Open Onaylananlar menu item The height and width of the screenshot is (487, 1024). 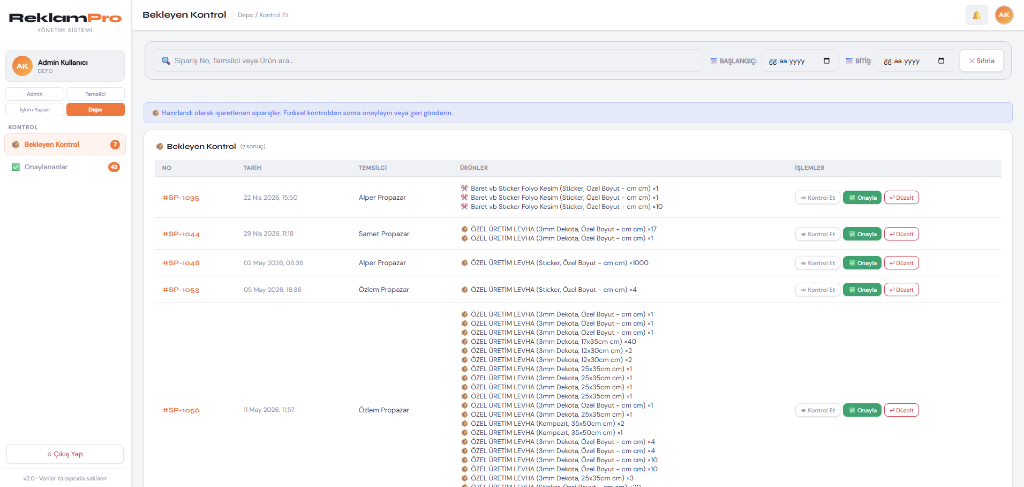pos(65,167)
